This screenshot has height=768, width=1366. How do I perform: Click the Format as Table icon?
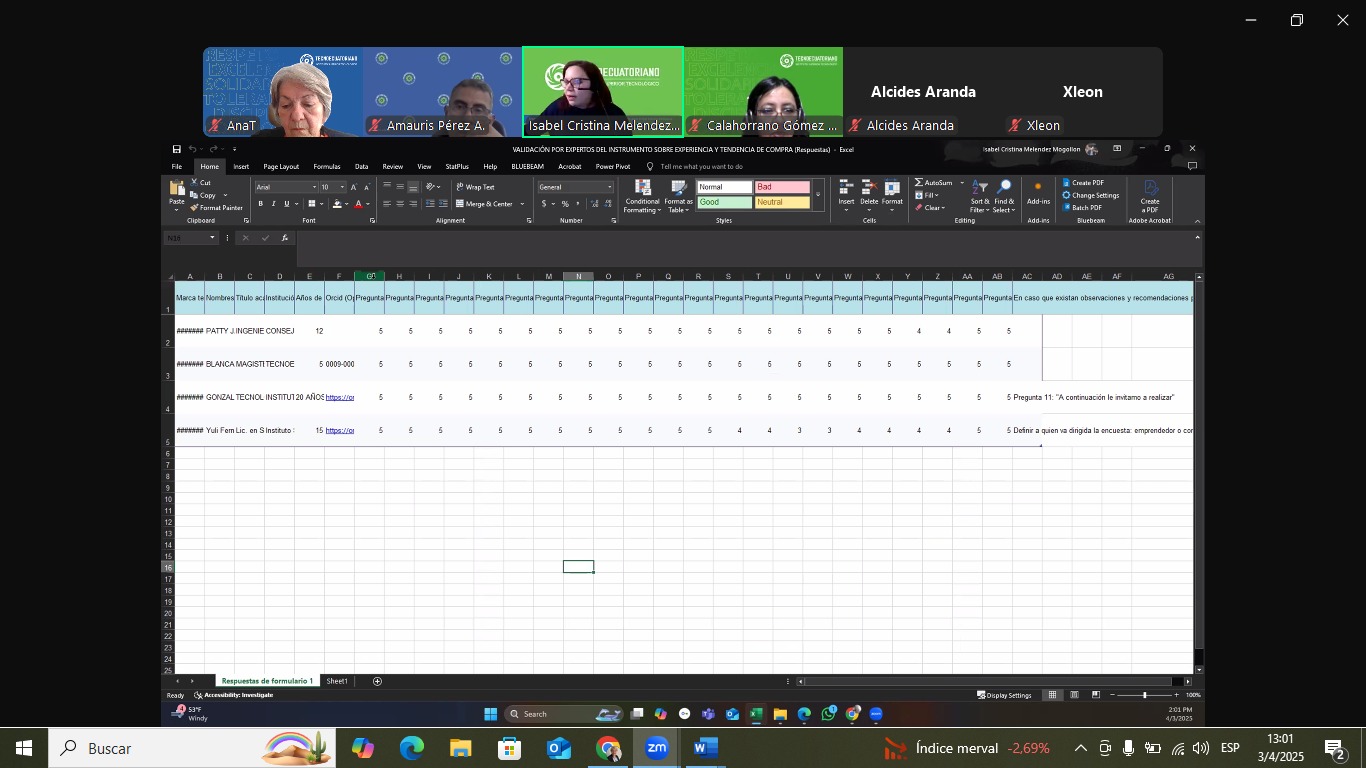[678, 187]
